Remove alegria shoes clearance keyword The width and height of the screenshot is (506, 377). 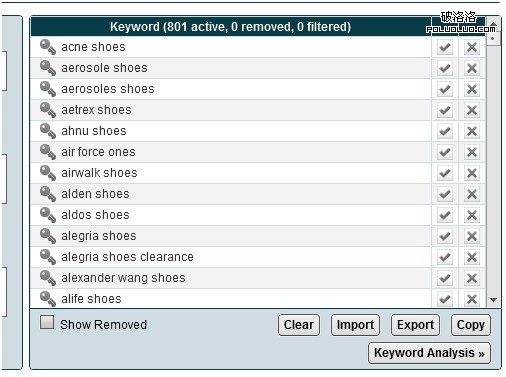472,257
